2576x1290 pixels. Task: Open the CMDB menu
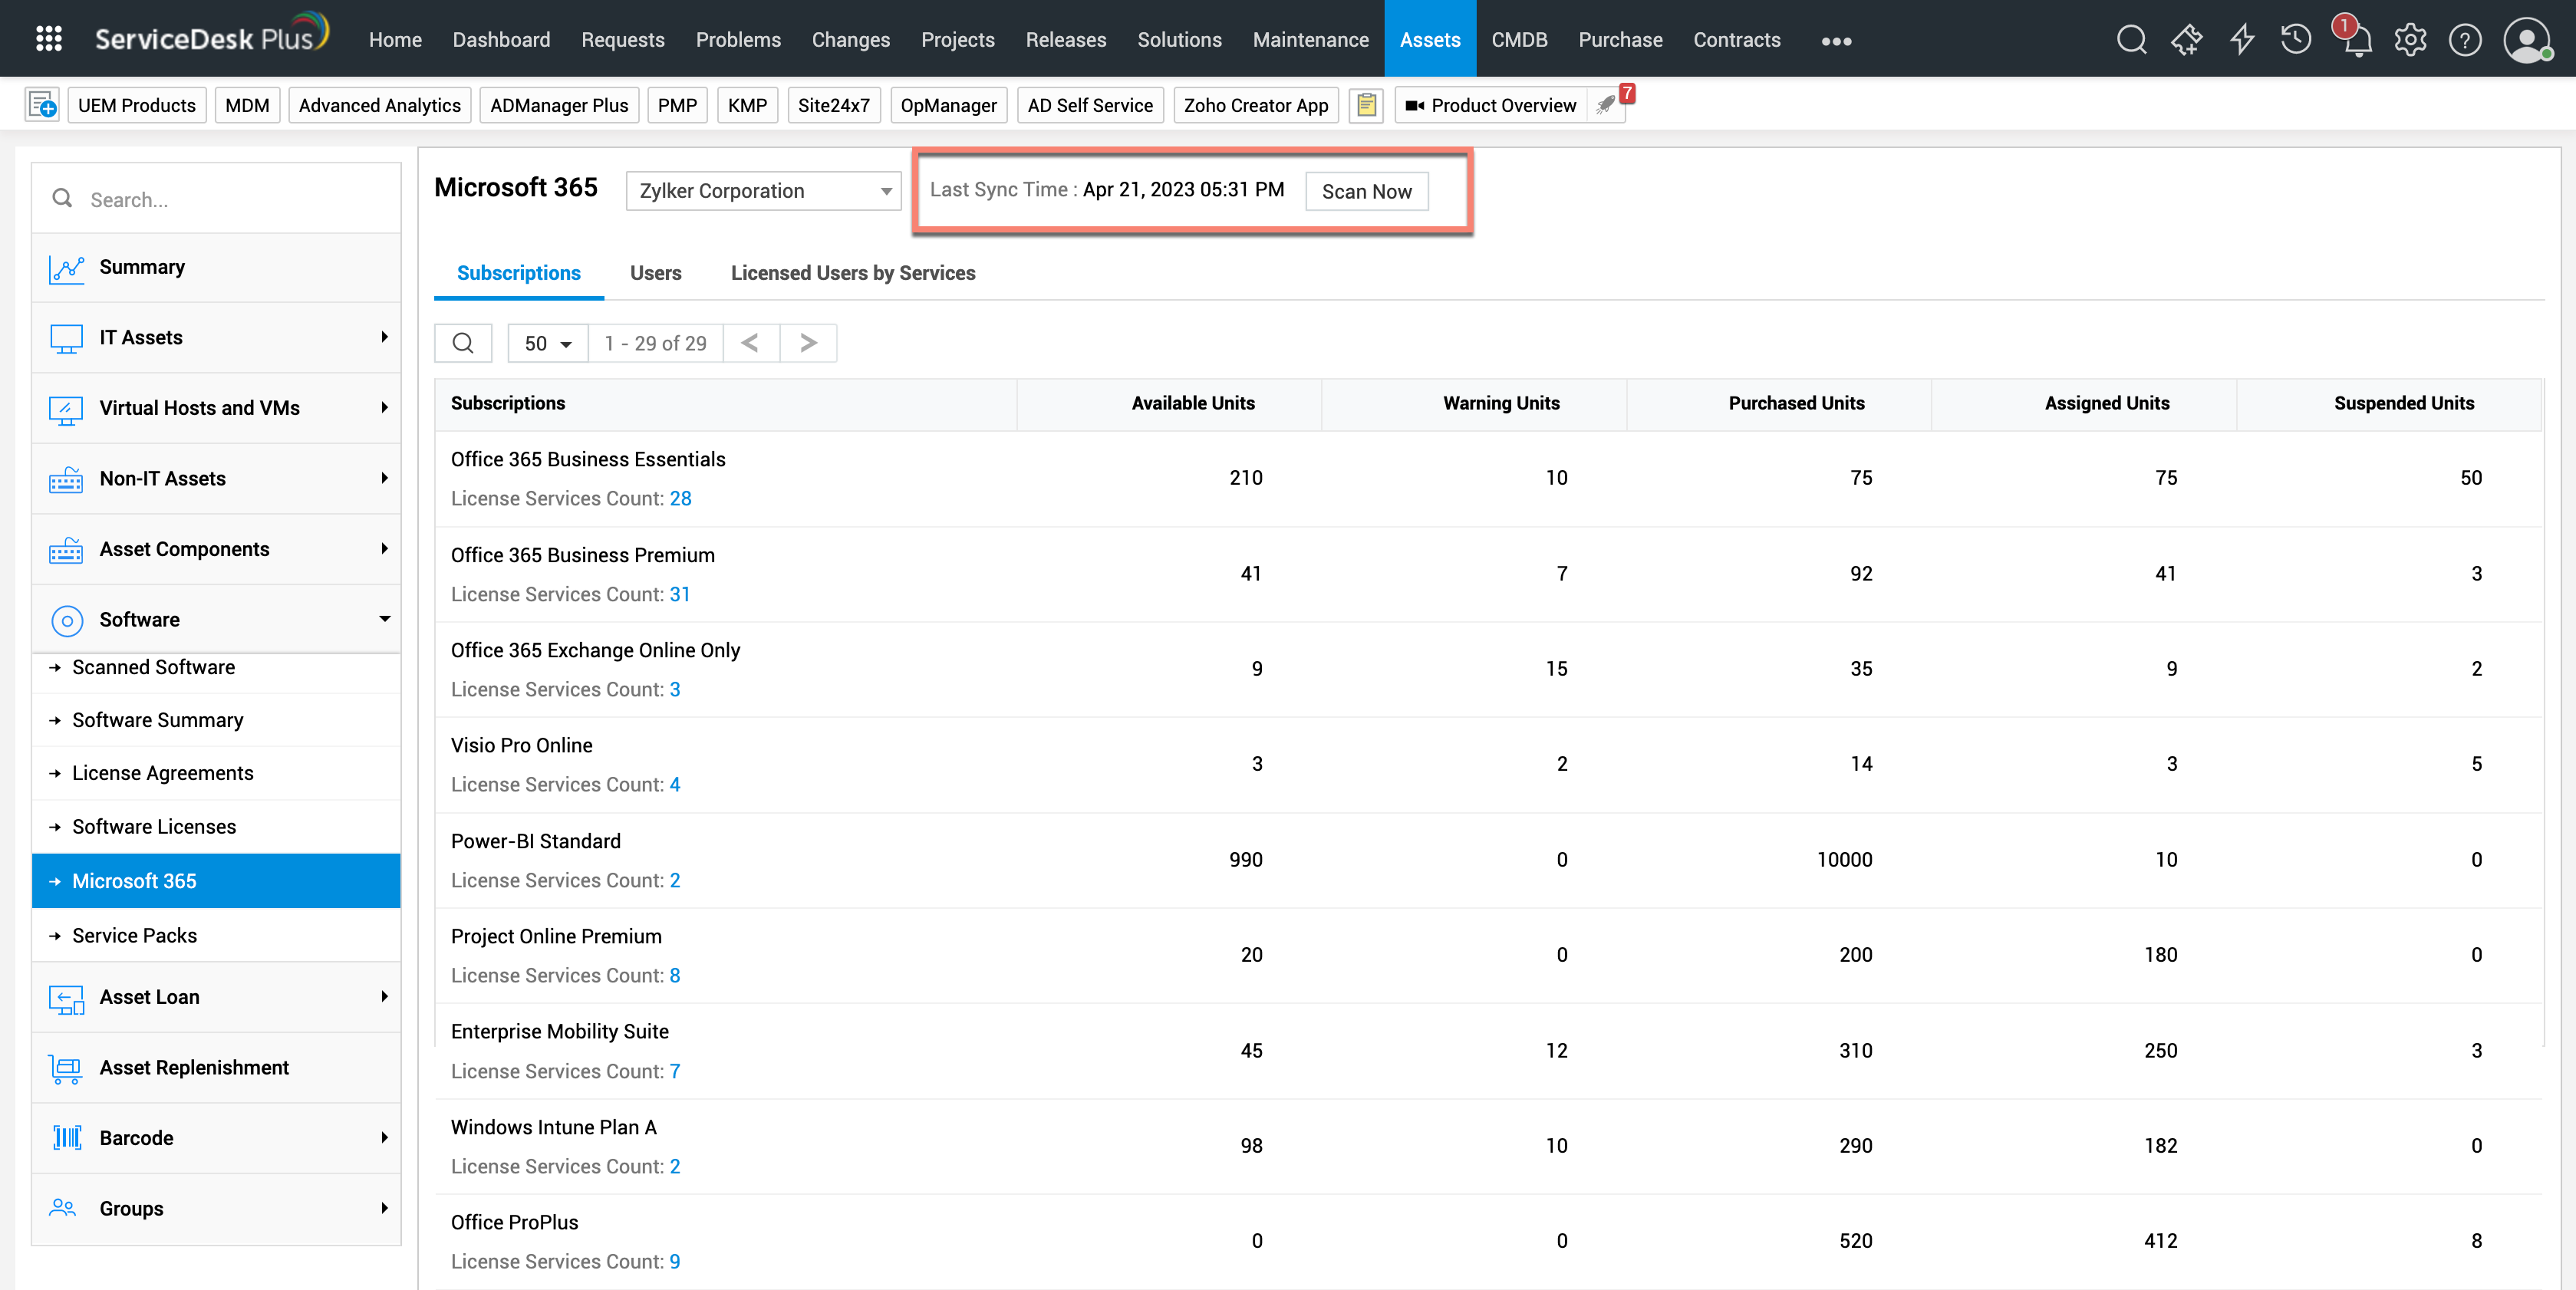(1518, 40)
